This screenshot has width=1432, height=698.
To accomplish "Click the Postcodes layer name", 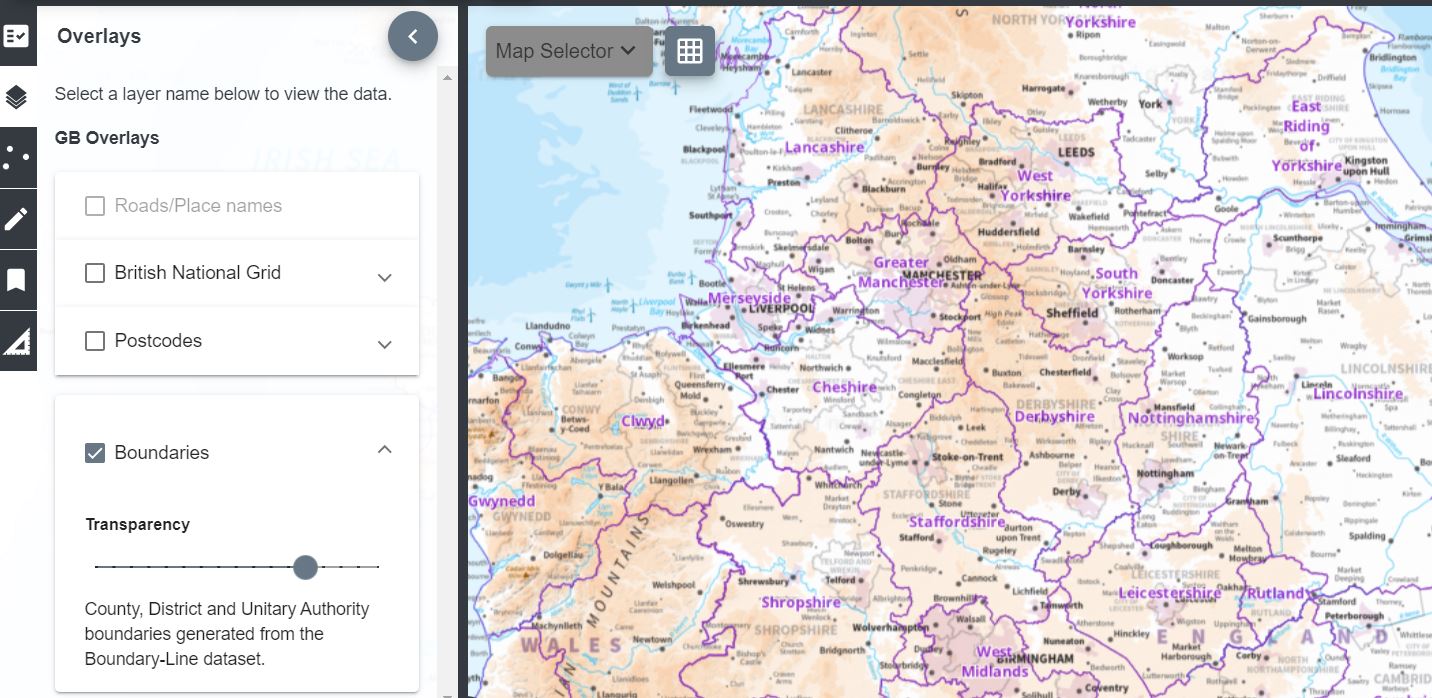I will pos(158,341).
